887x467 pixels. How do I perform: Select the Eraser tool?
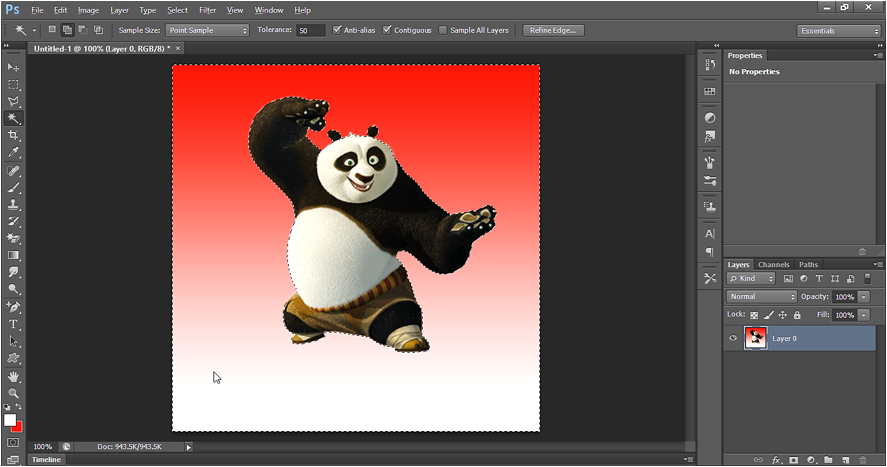tap(13, 239)
